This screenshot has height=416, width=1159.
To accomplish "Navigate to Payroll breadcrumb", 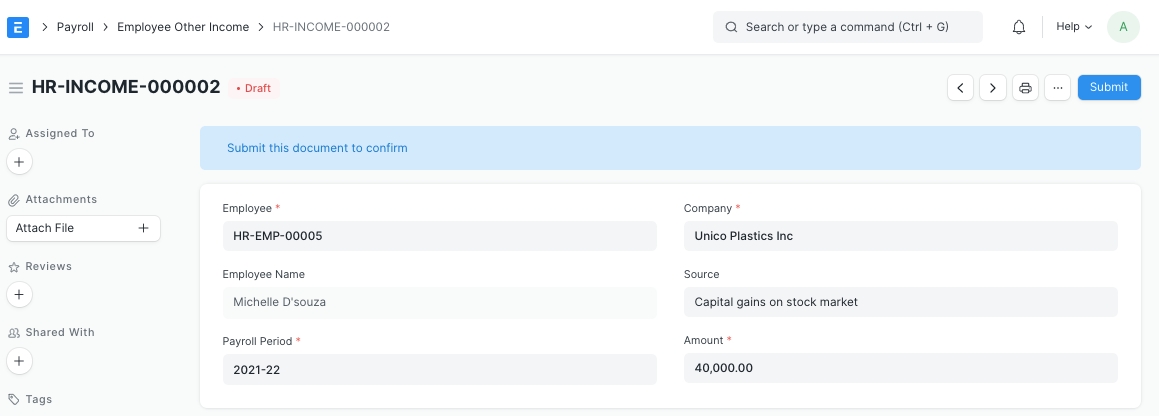I will [75, 27].
